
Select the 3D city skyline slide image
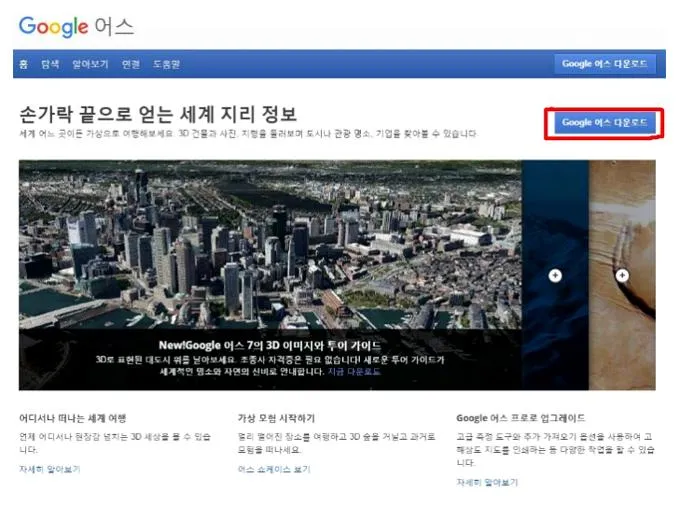(270, 245)
